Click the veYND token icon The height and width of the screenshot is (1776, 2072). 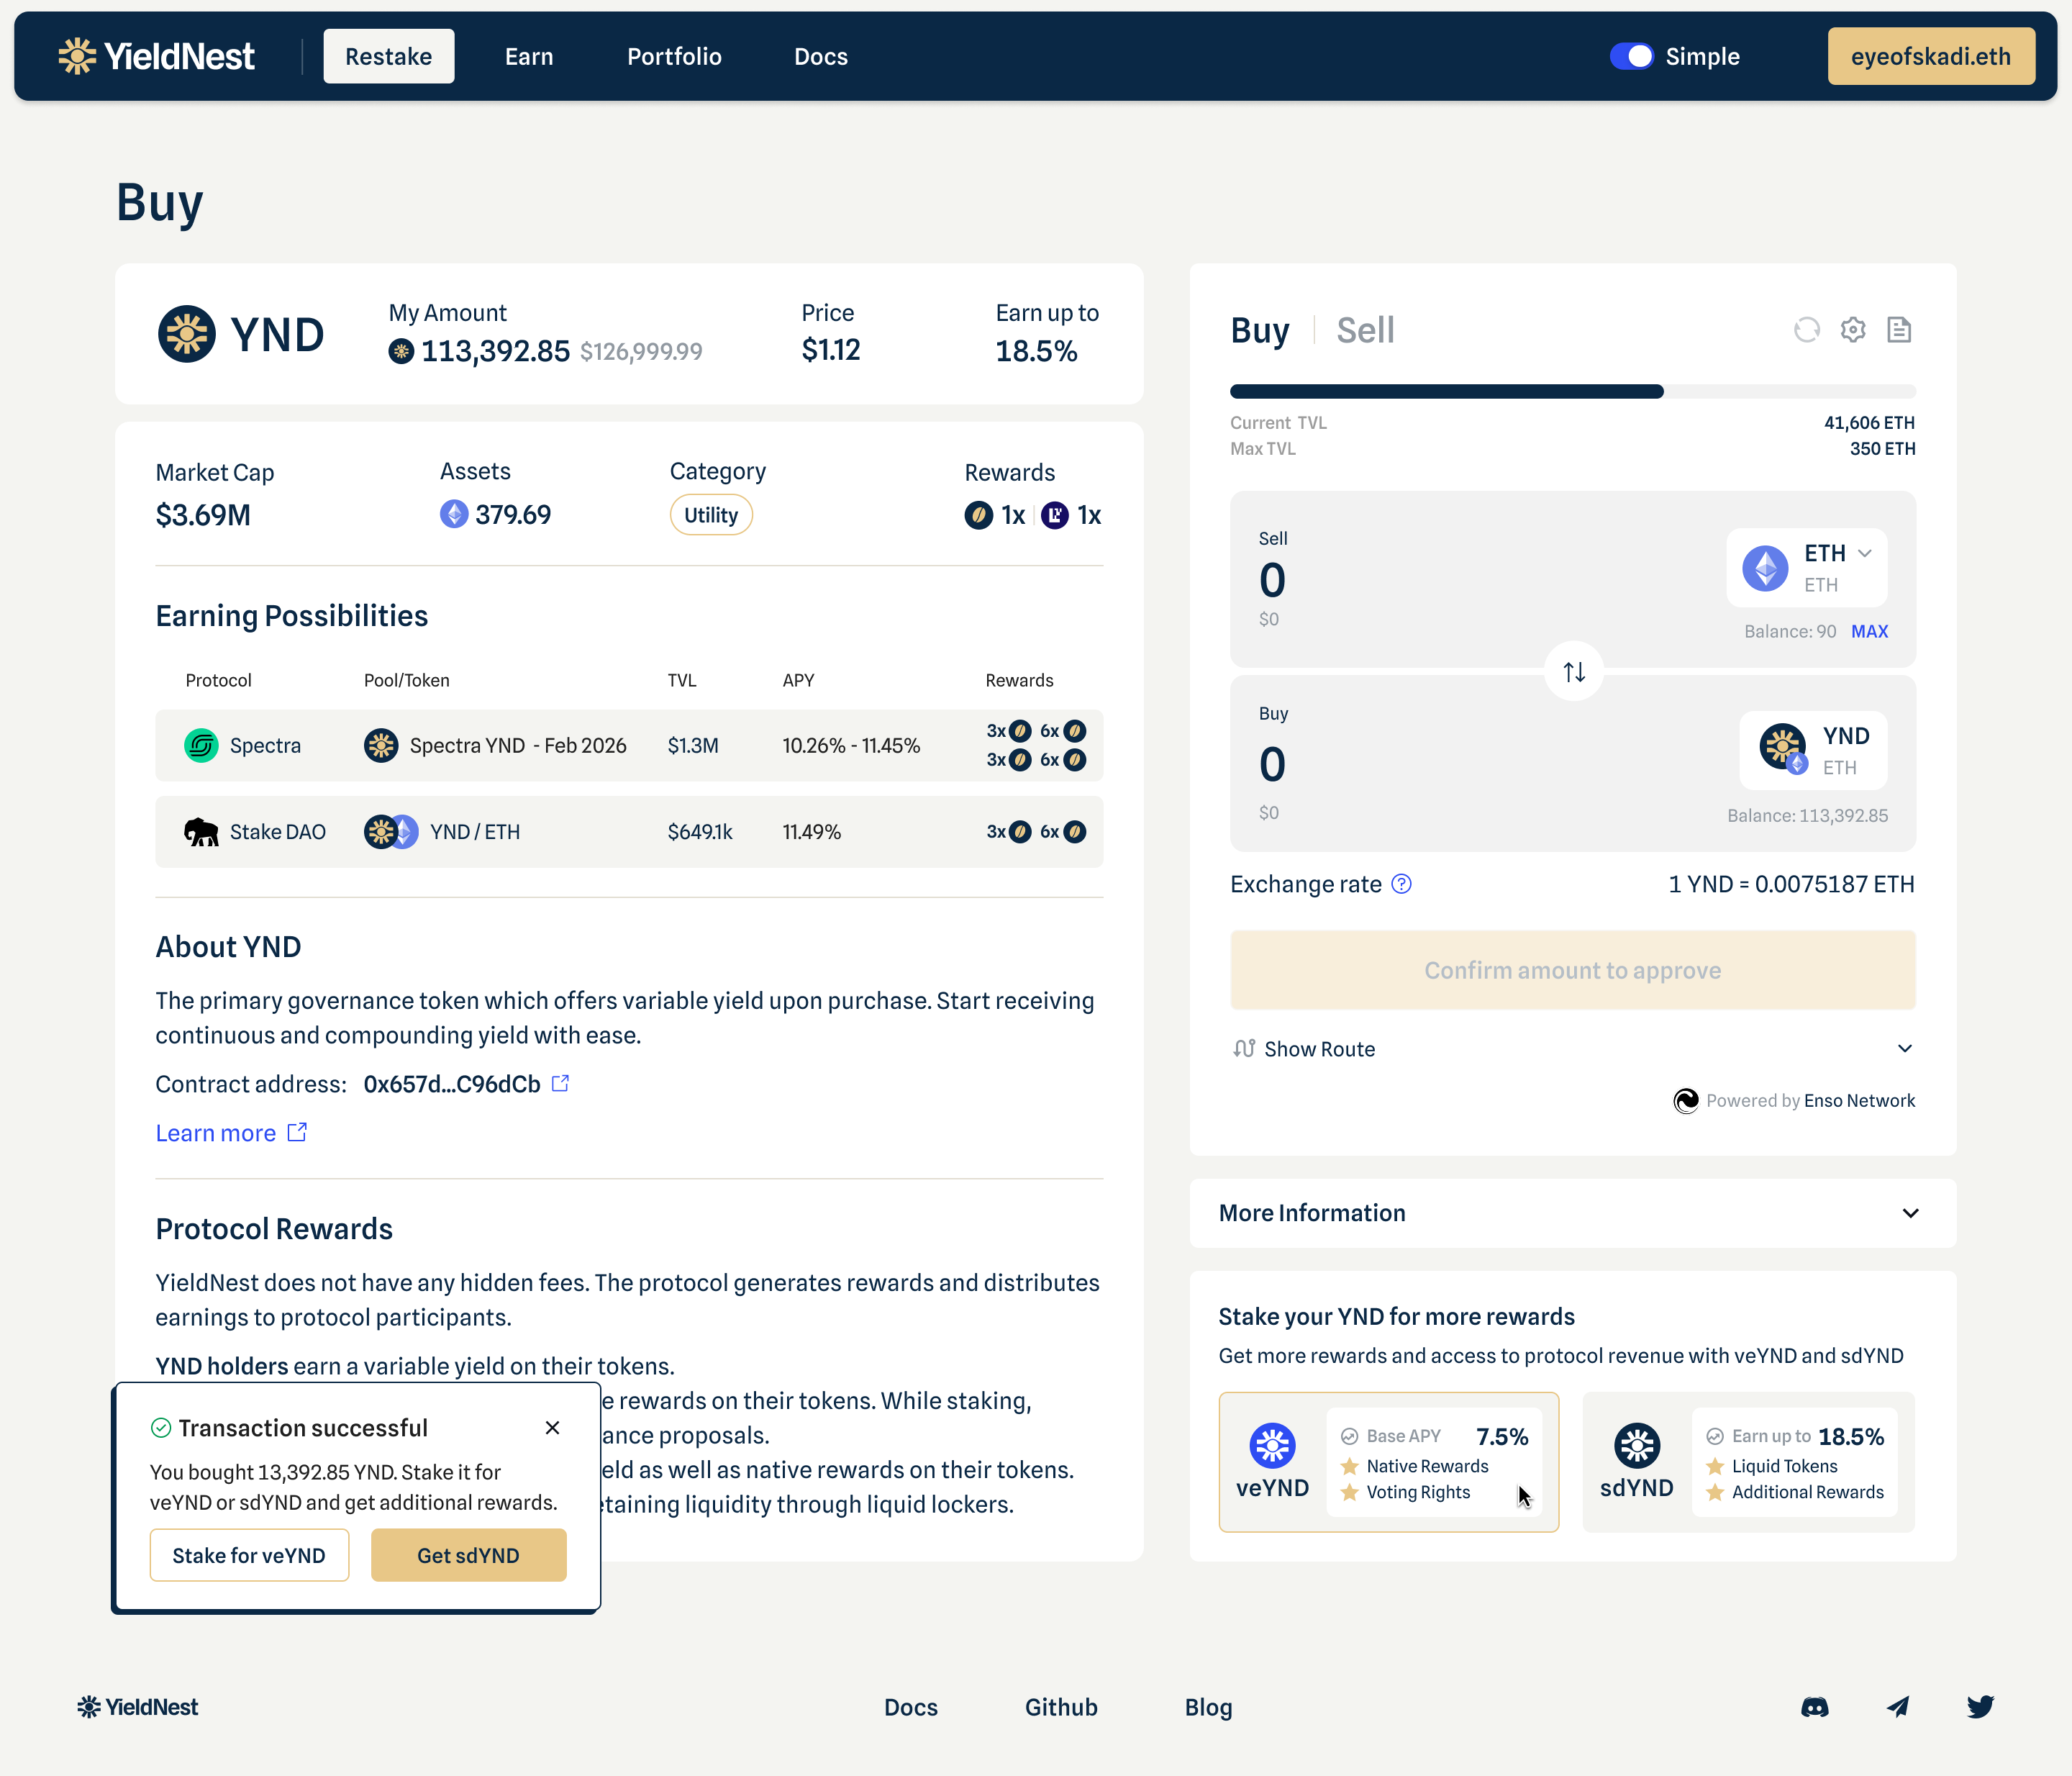[1272, 1445]
